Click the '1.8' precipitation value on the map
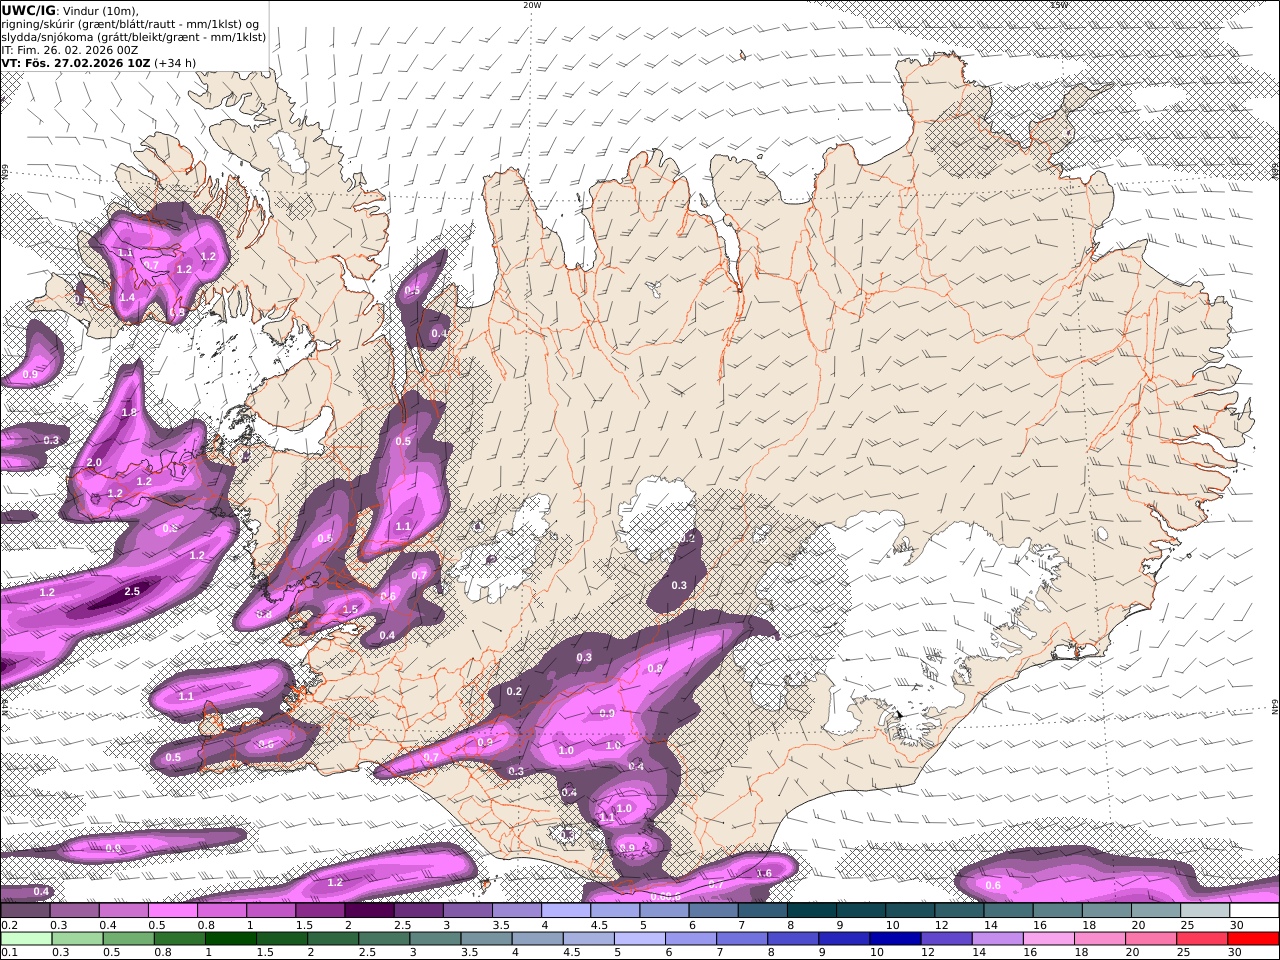 point(129,412)
